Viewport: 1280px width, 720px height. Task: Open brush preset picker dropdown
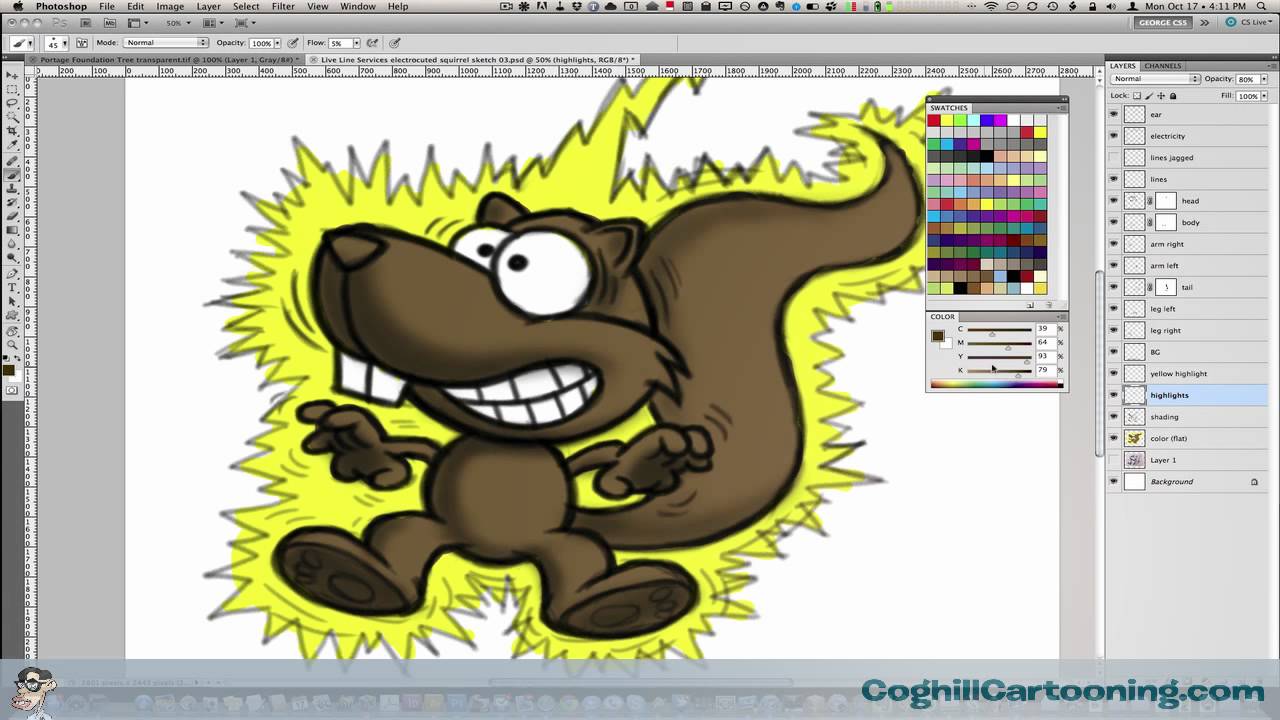tap(64, 43)
